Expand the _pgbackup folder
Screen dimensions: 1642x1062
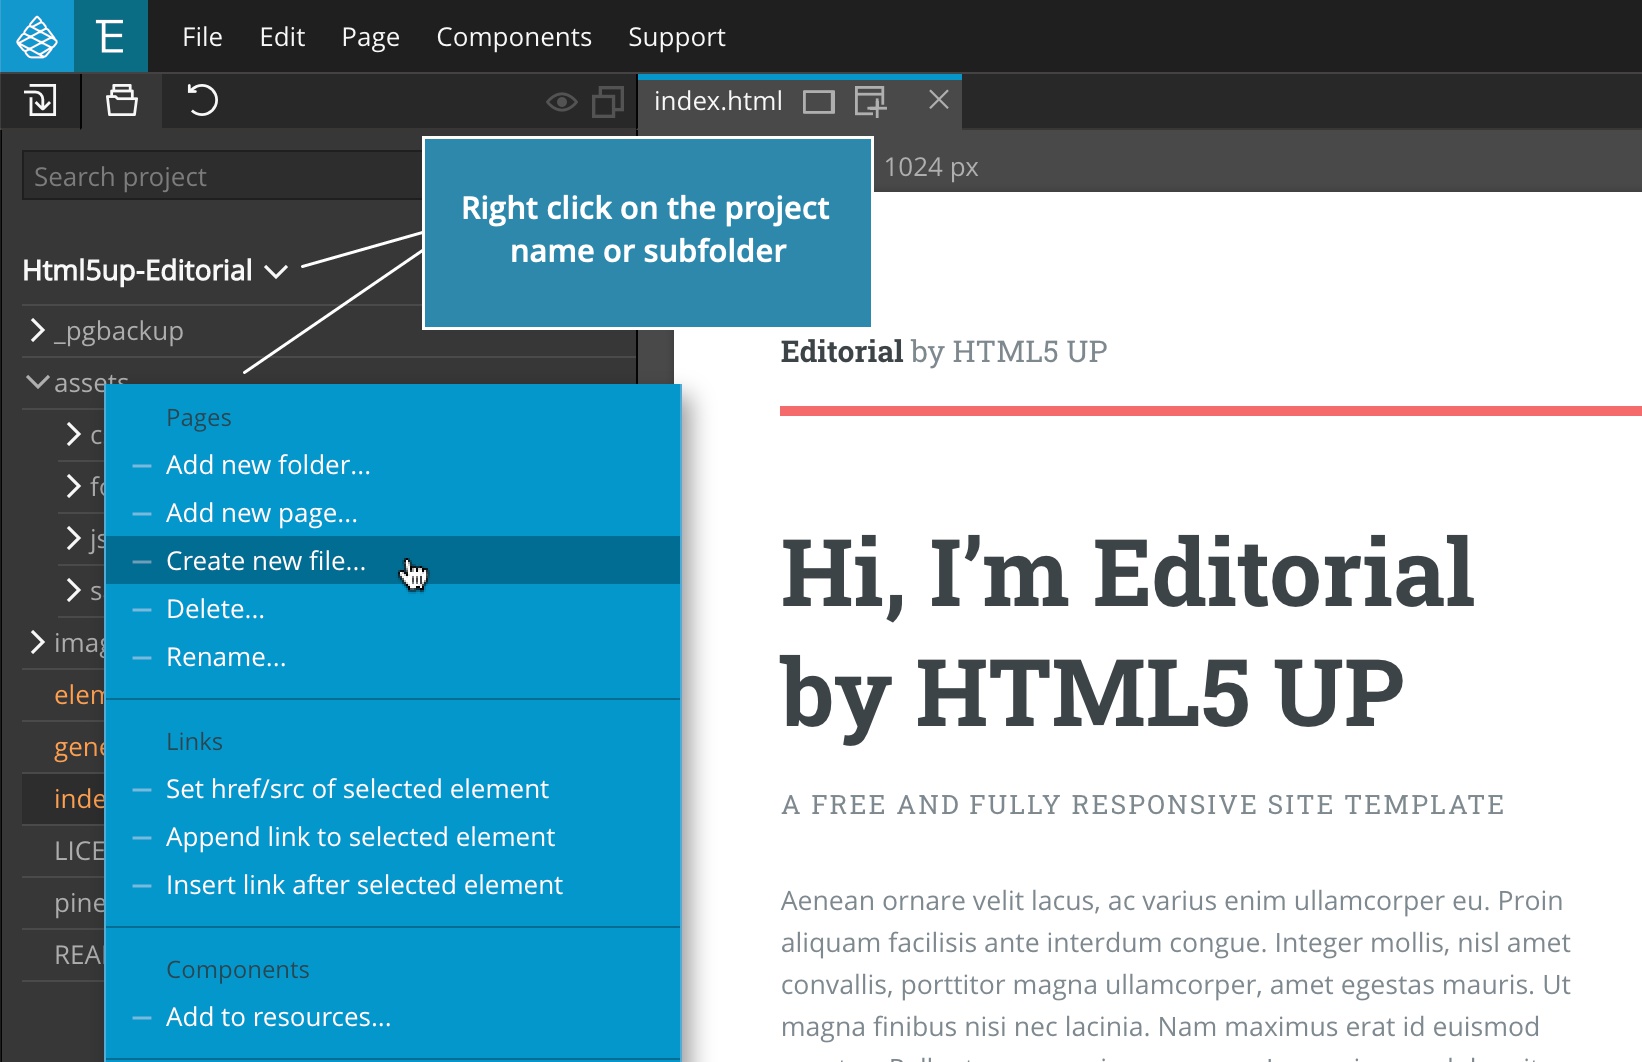(37, 330)
